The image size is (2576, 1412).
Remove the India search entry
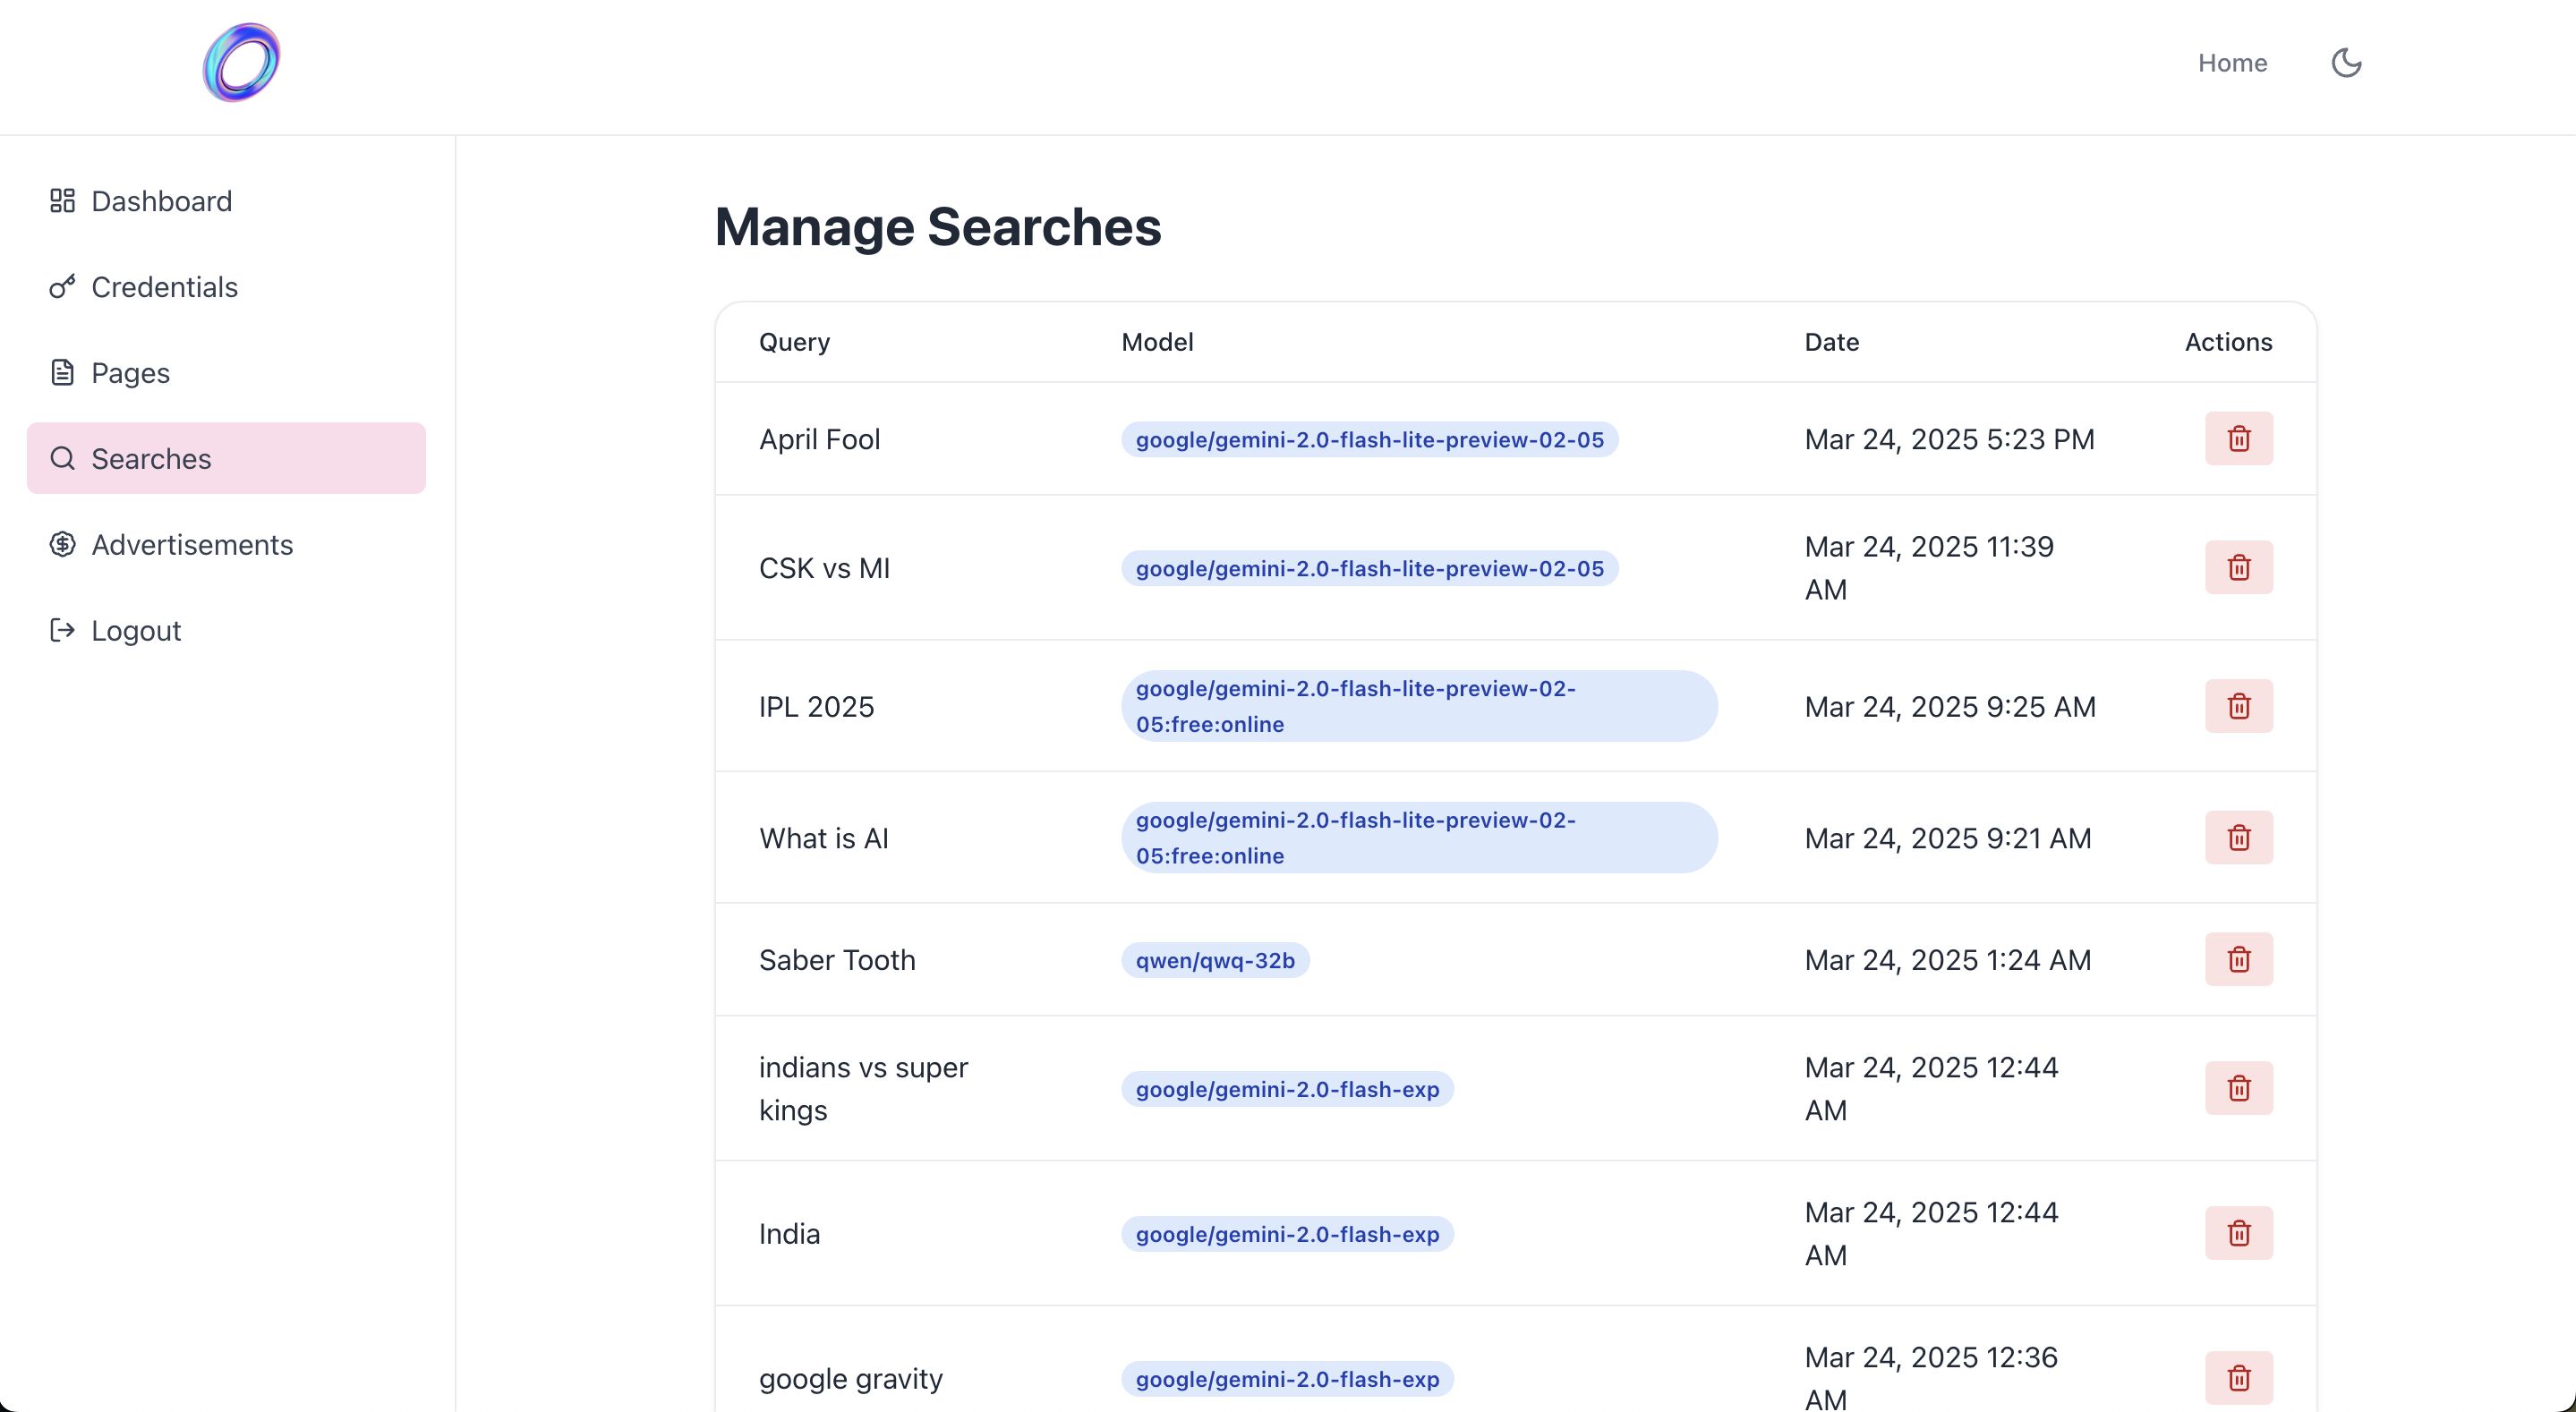pyautogui.click(x=2238, y=1234)
